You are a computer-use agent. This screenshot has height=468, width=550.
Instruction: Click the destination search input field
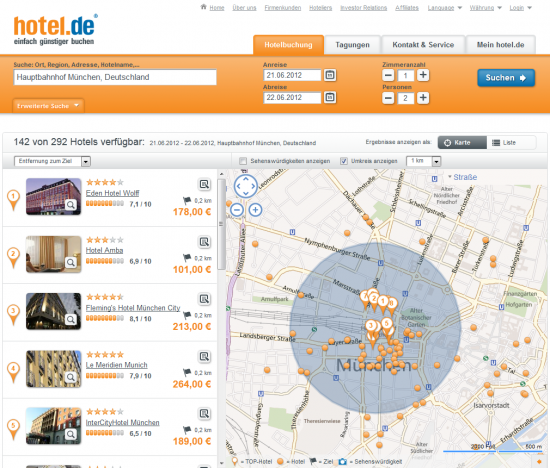pyautogui.click(x=115, y=77)
